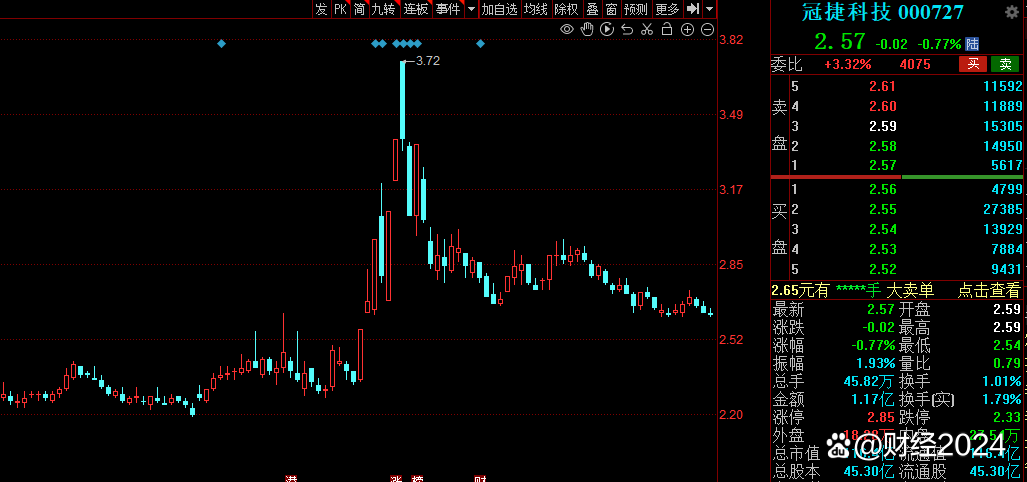1027x482 pixels.
Task: Open the dropdown arrow after 事件
Action: pos(472,9)
